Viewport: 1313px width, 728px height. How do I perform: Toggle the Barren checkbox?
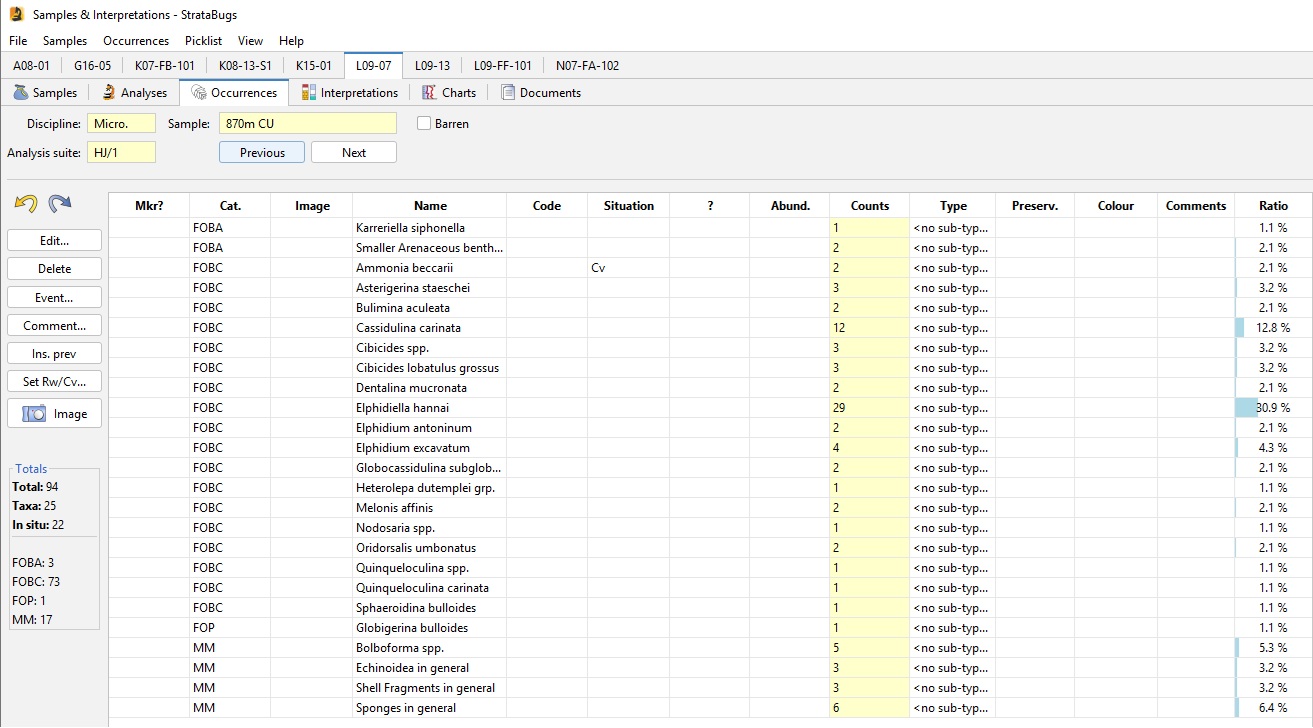tap(424, 124)
